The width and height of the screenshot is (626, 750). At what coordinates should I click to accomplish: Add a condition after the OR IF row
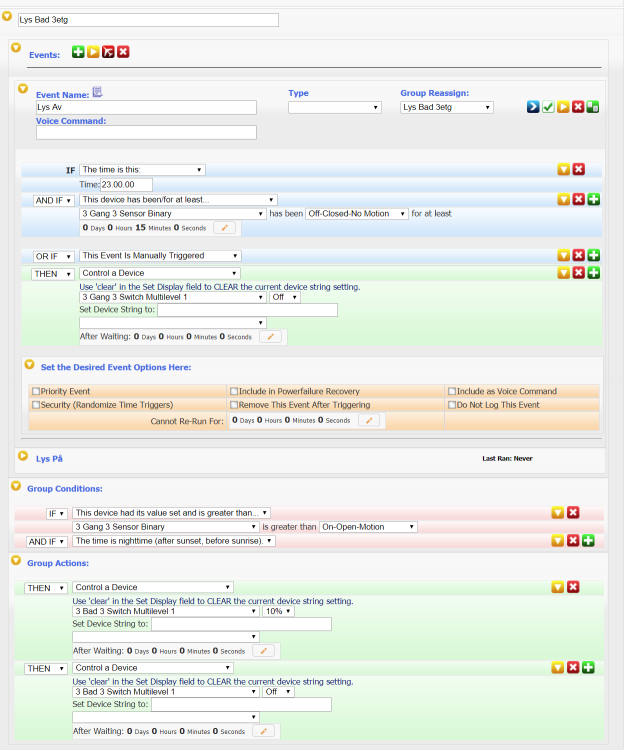(x=593, y=256)
